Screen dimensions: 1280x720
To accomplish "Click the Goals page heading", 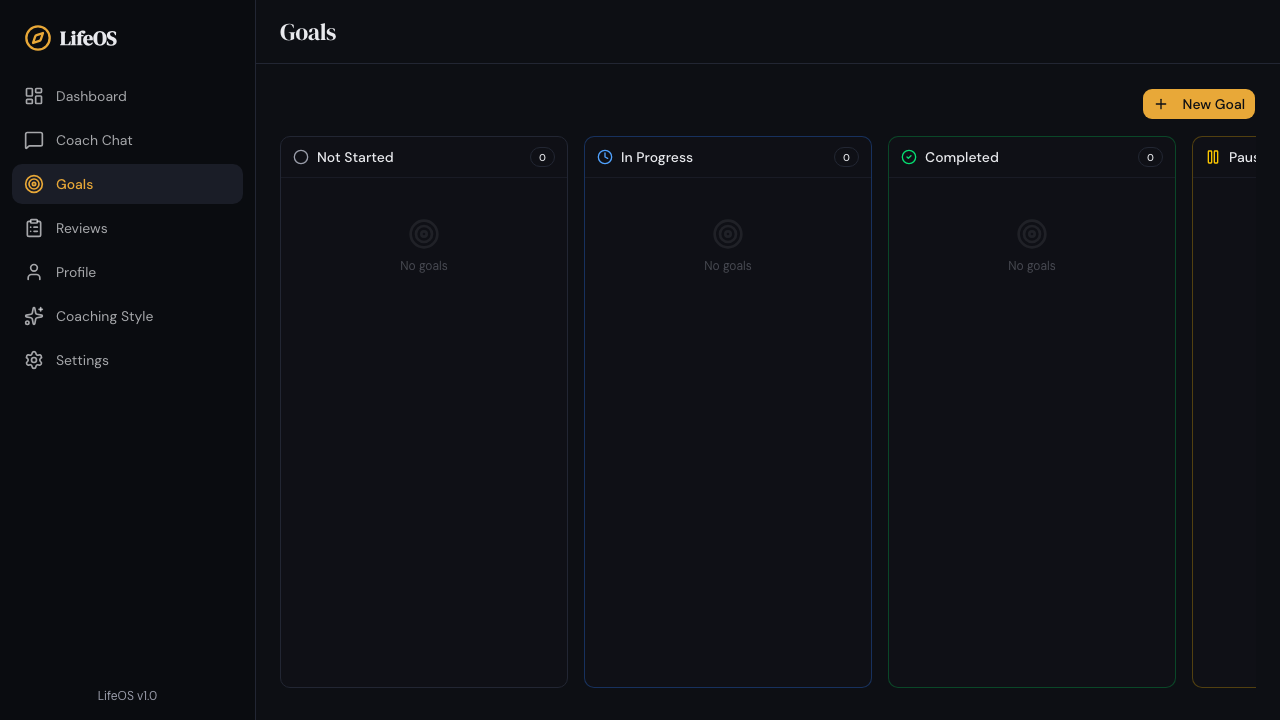I will coord(308,32).
